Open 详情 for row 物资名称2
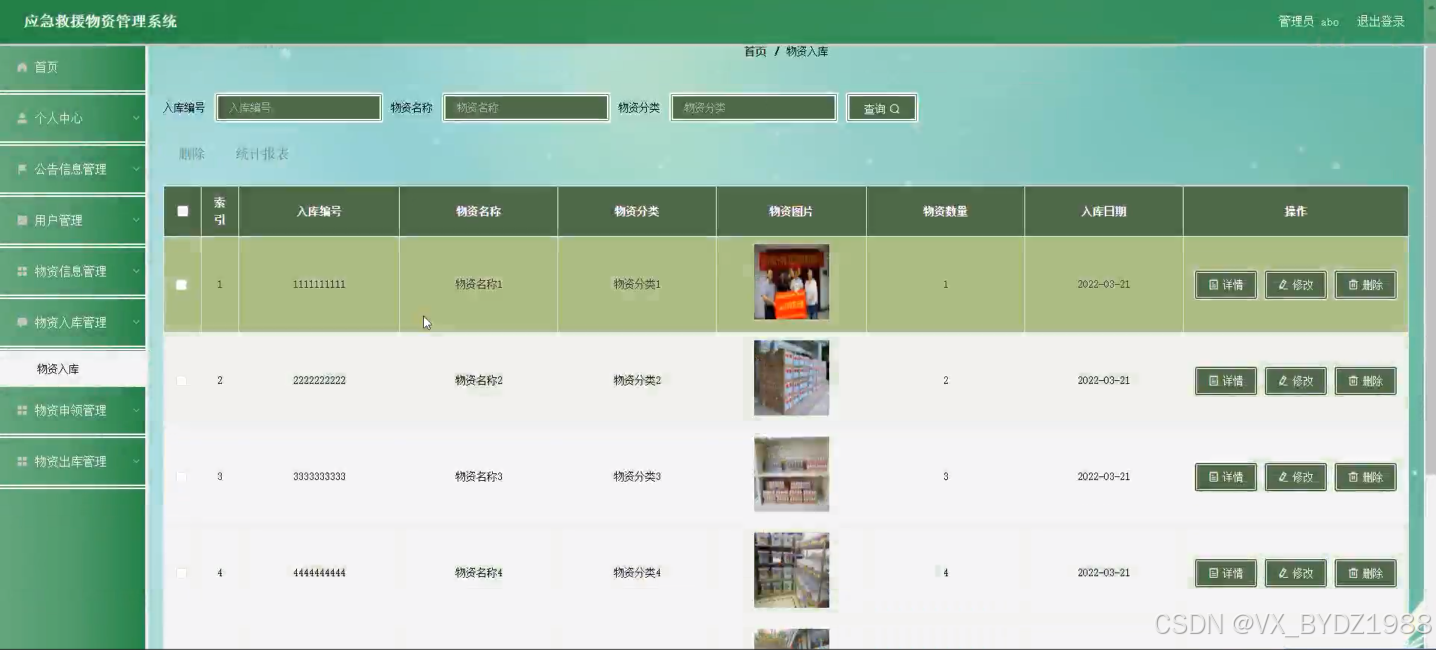 (1226, 381)
